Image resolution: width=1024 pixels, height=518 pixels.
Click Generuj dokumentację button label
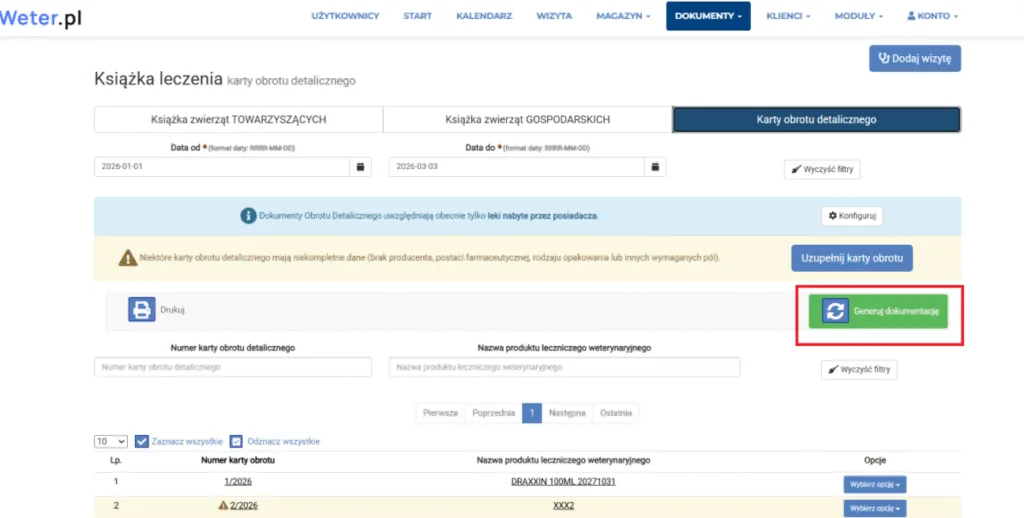pyautogui.click(x=896, y=312)
